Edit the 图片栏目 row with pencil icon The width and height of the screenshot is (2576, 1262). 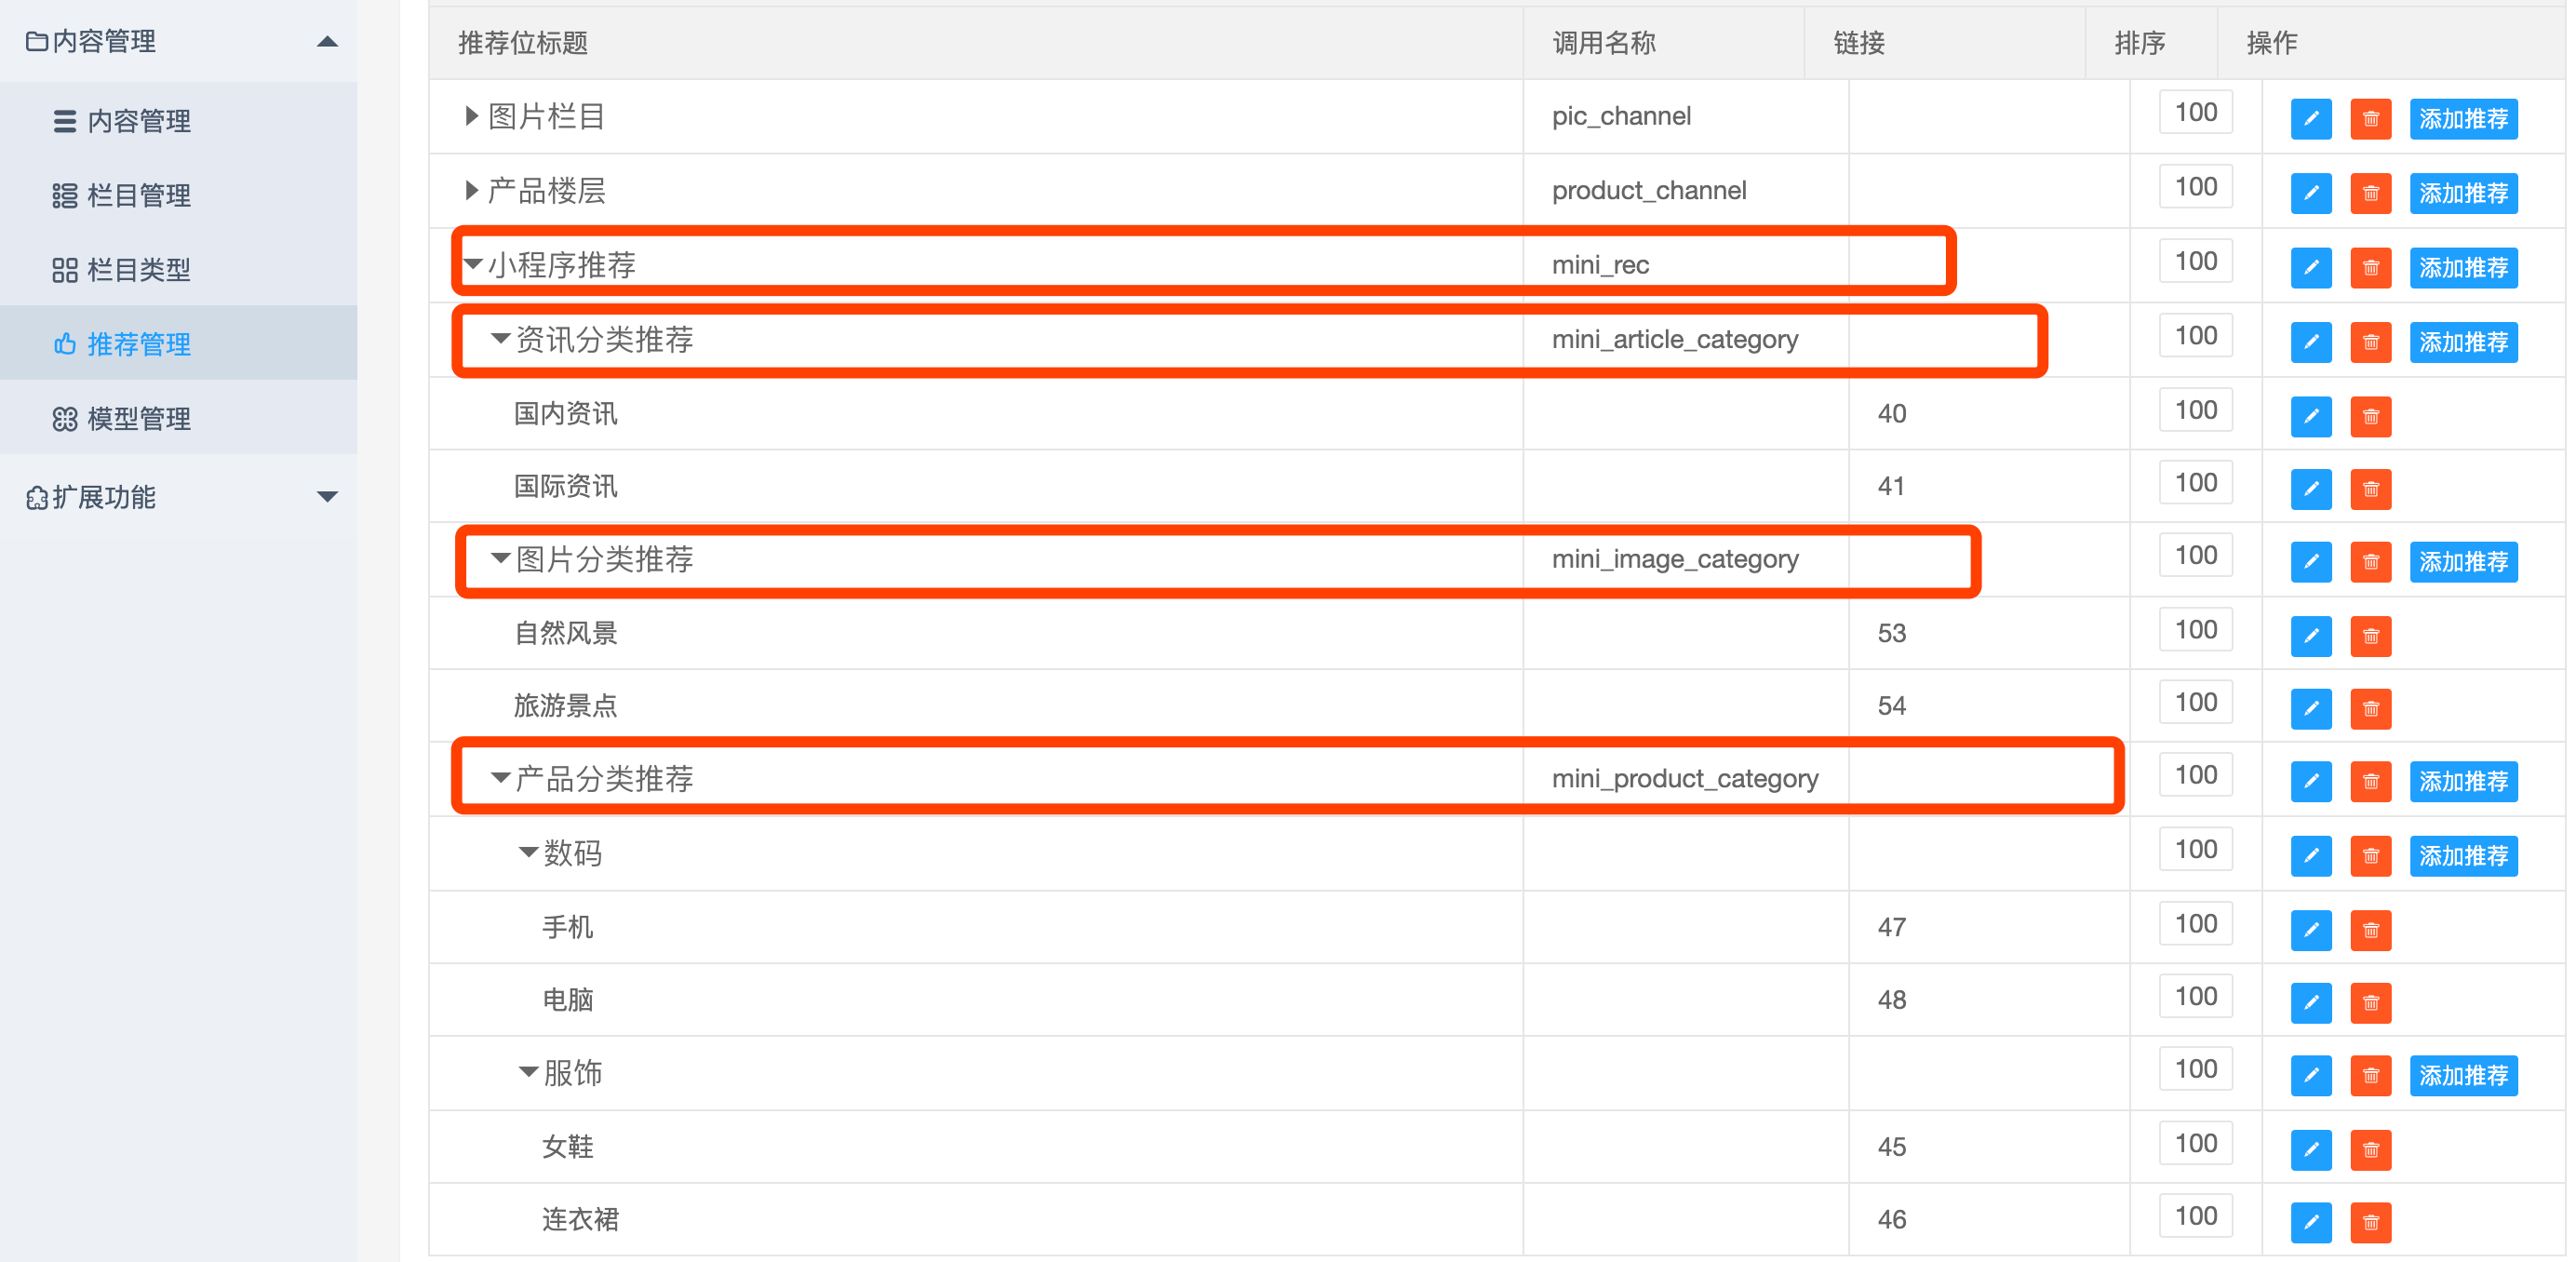pos(2310,119)
